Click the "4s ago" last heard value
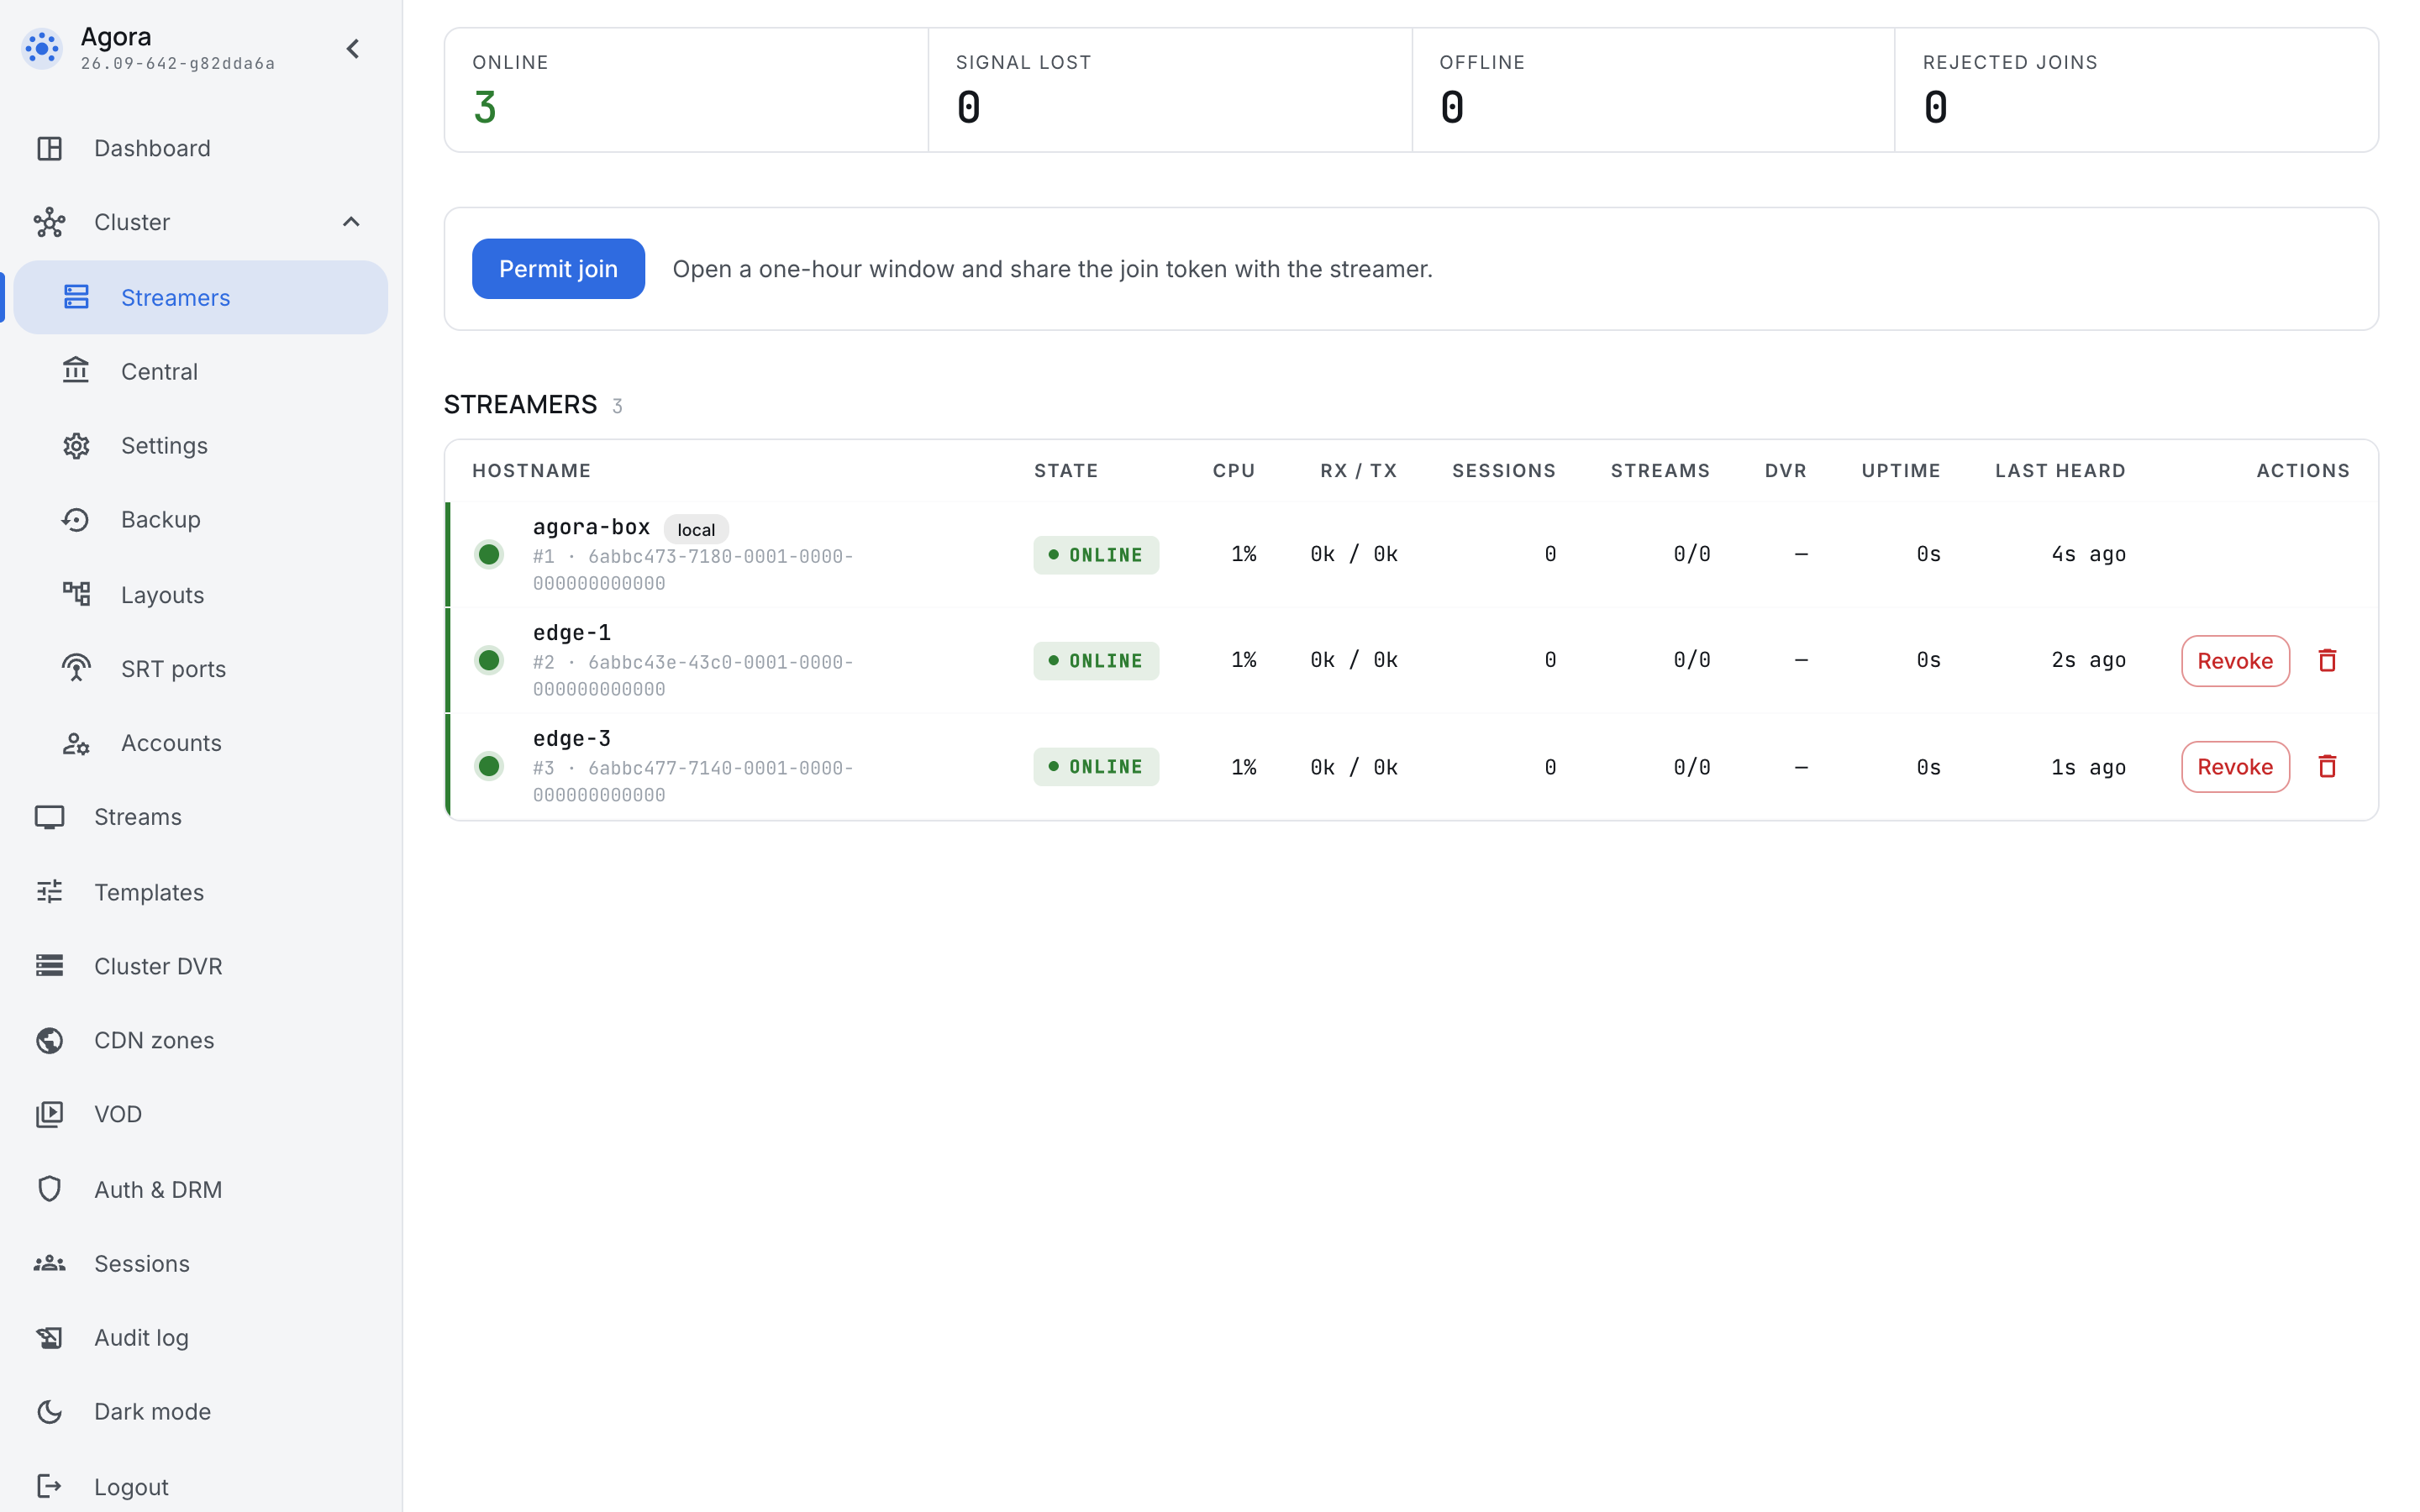2420x1512 pixels. coord(2088,554)
